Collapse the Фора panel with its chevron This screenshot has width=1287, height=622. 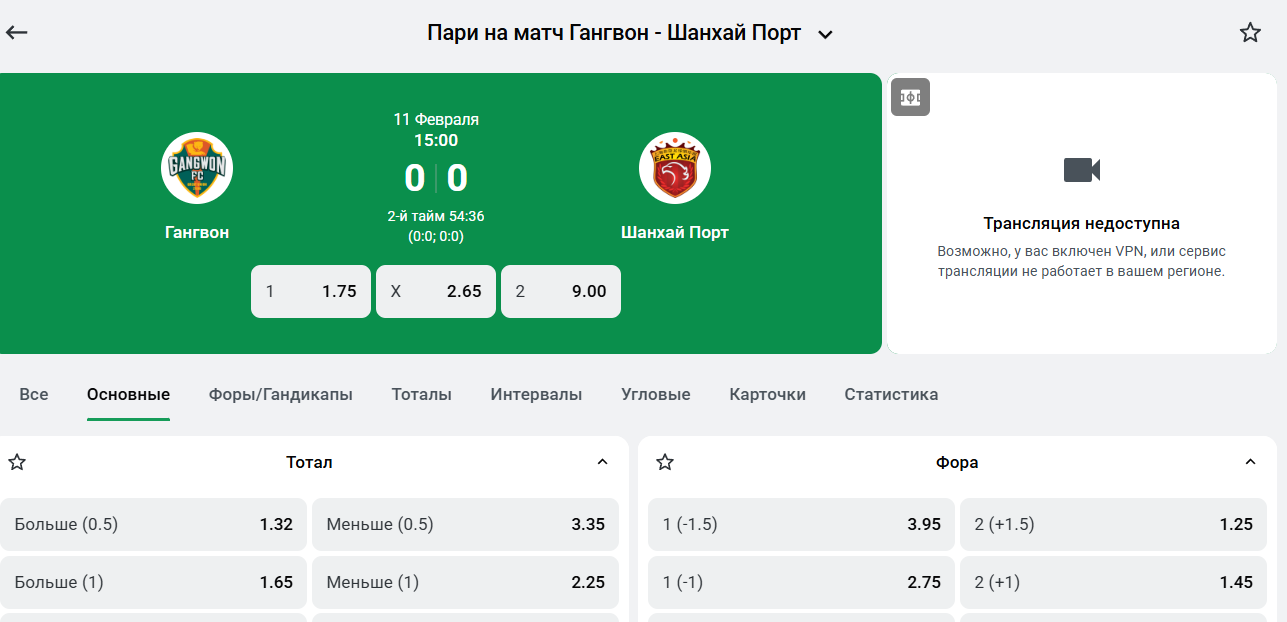coord(1250,462)
